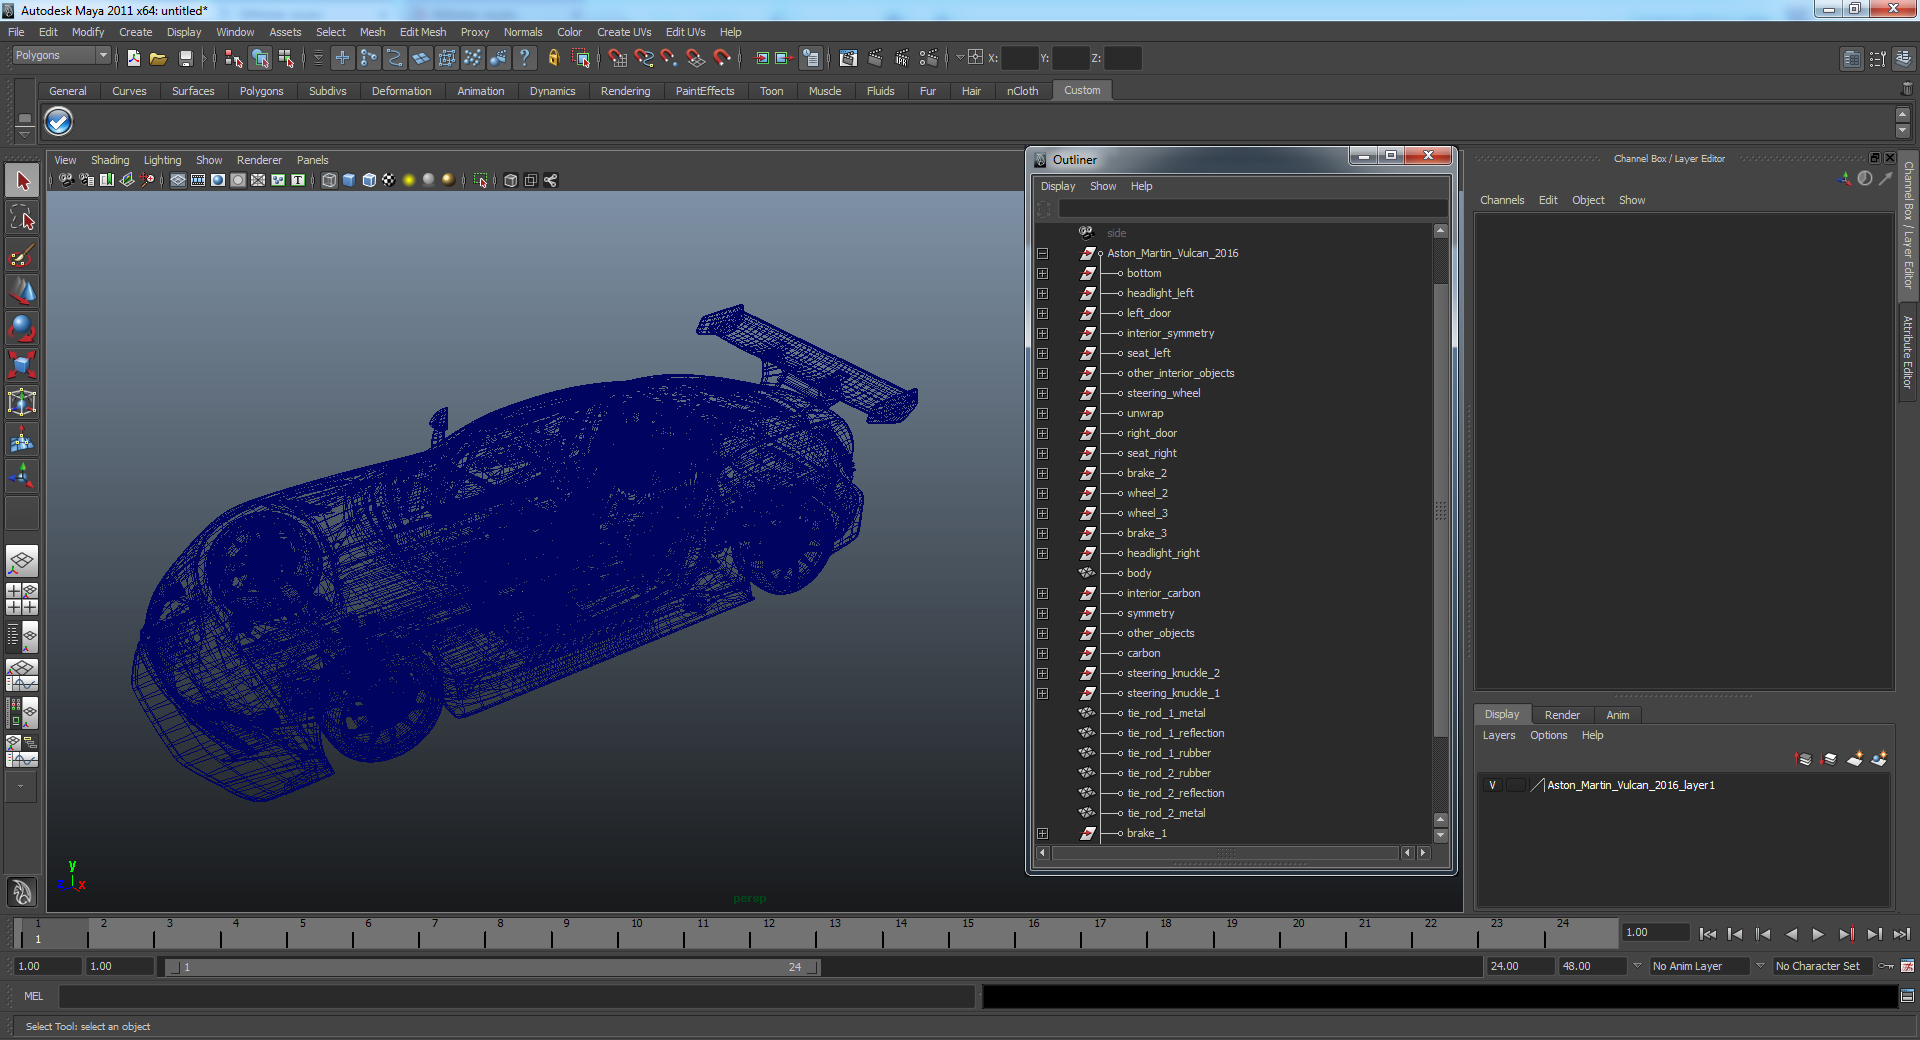
Task: Expand the left_door node in Outliner
Action: pyautogui.click(x=1042, y=313)
